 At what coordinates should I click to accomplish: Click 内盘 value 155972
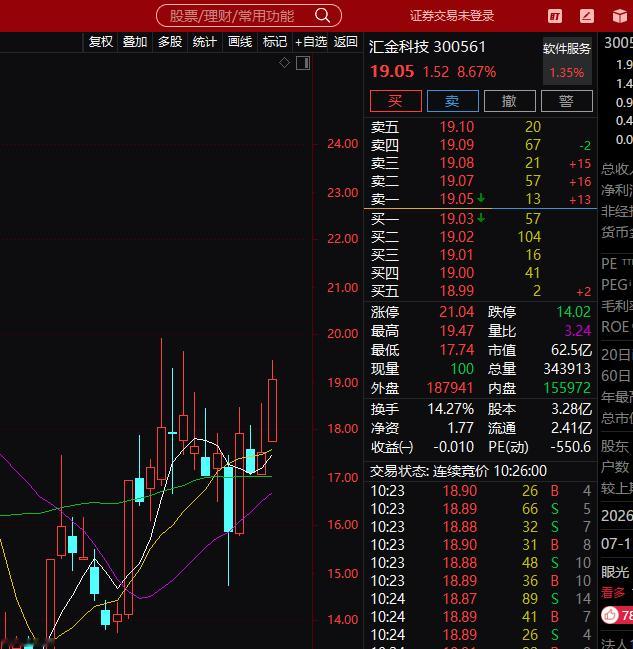[567, 388]
